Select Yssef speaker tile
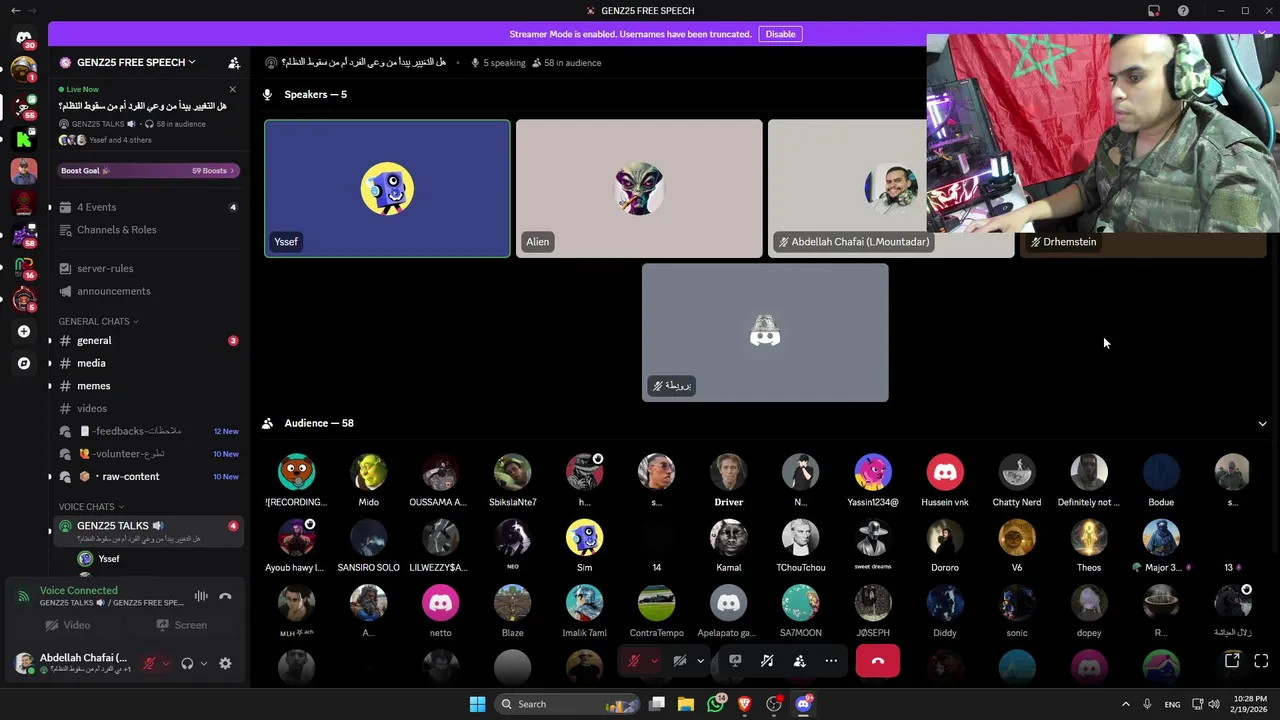Screen dimensions: 1280x720 387,189
